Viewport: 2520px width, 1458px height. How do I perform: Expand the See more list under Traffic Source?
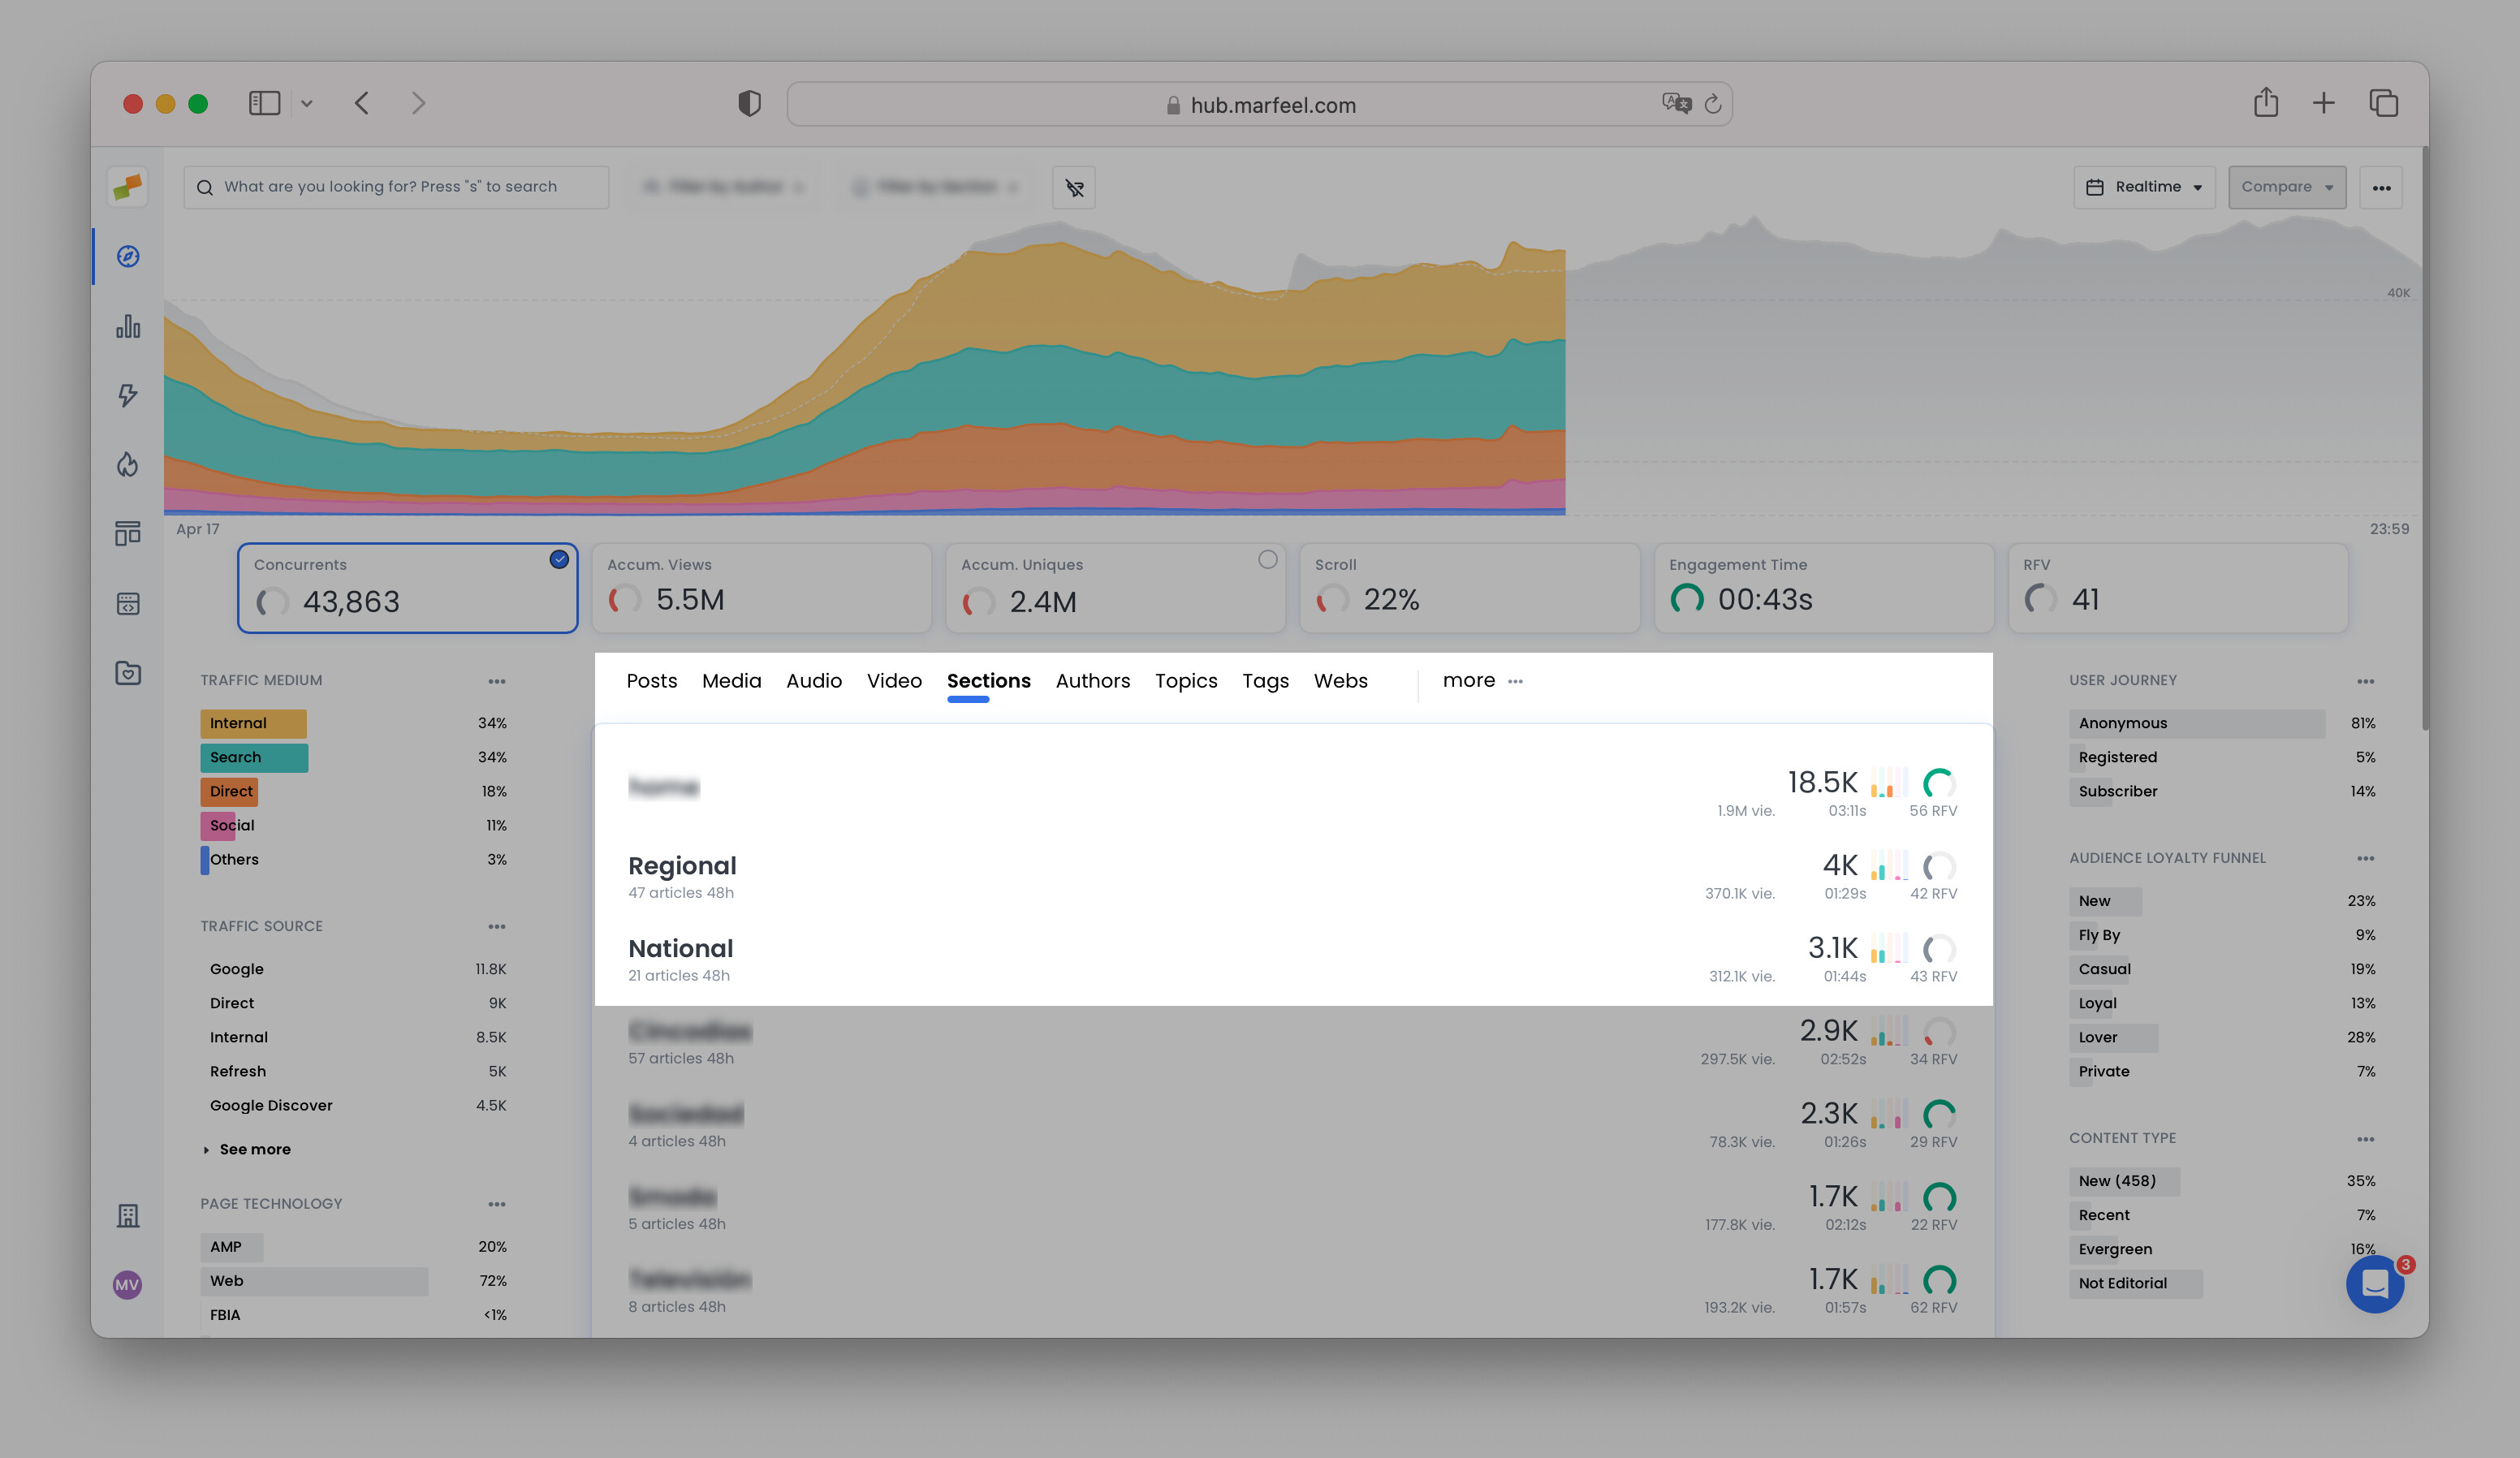(x=255, y=1148)
